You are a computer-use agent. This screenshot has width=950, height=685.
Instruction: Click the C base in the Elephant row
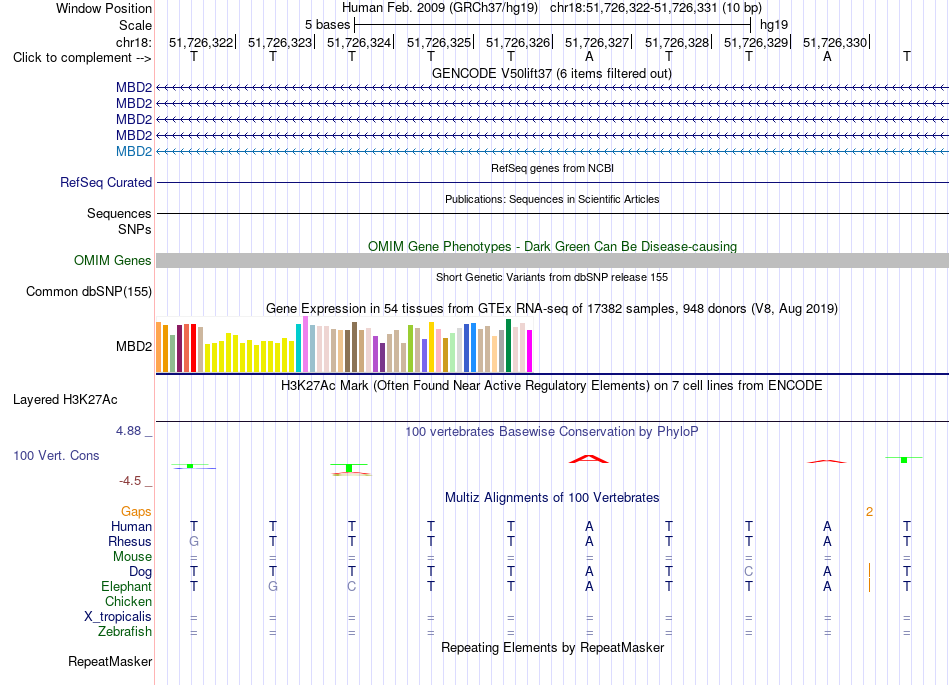pyautogui.click(x=351, y=587)
